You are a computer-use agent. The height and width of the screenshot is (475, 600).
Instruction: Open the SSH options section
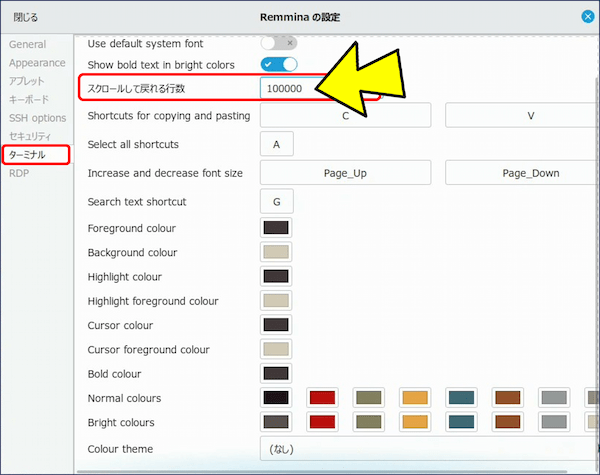pos(37,118)
